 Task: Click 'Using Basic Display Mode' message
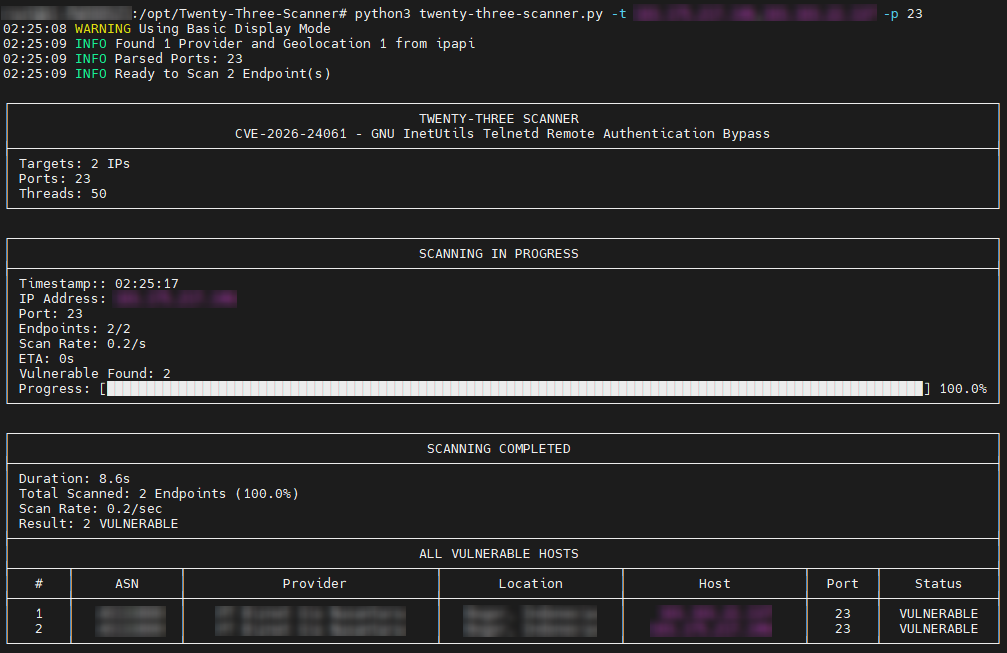pos(234,29)
